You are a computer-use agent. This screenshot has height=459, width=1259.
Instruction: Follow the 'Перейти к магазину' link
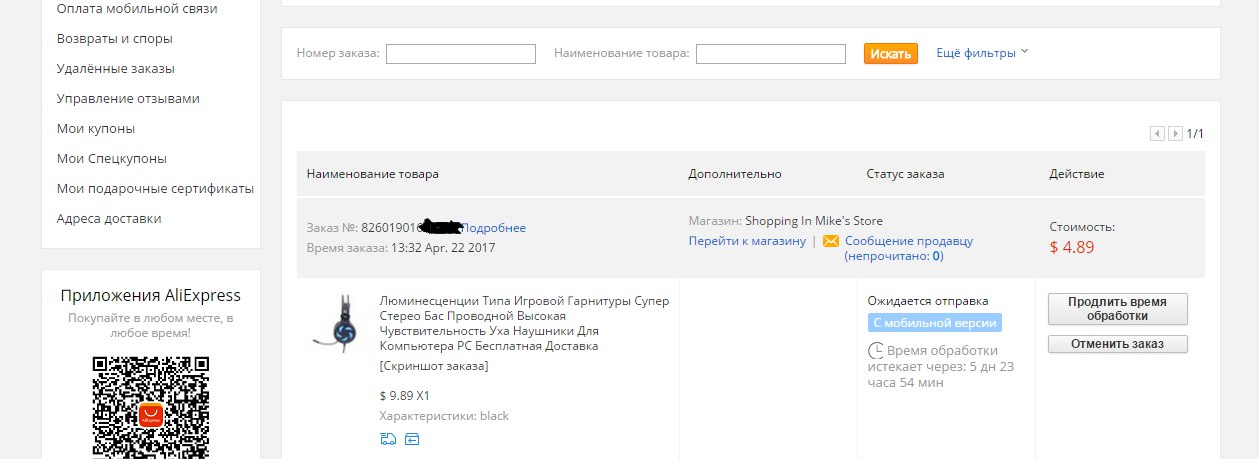pos(747,241)
